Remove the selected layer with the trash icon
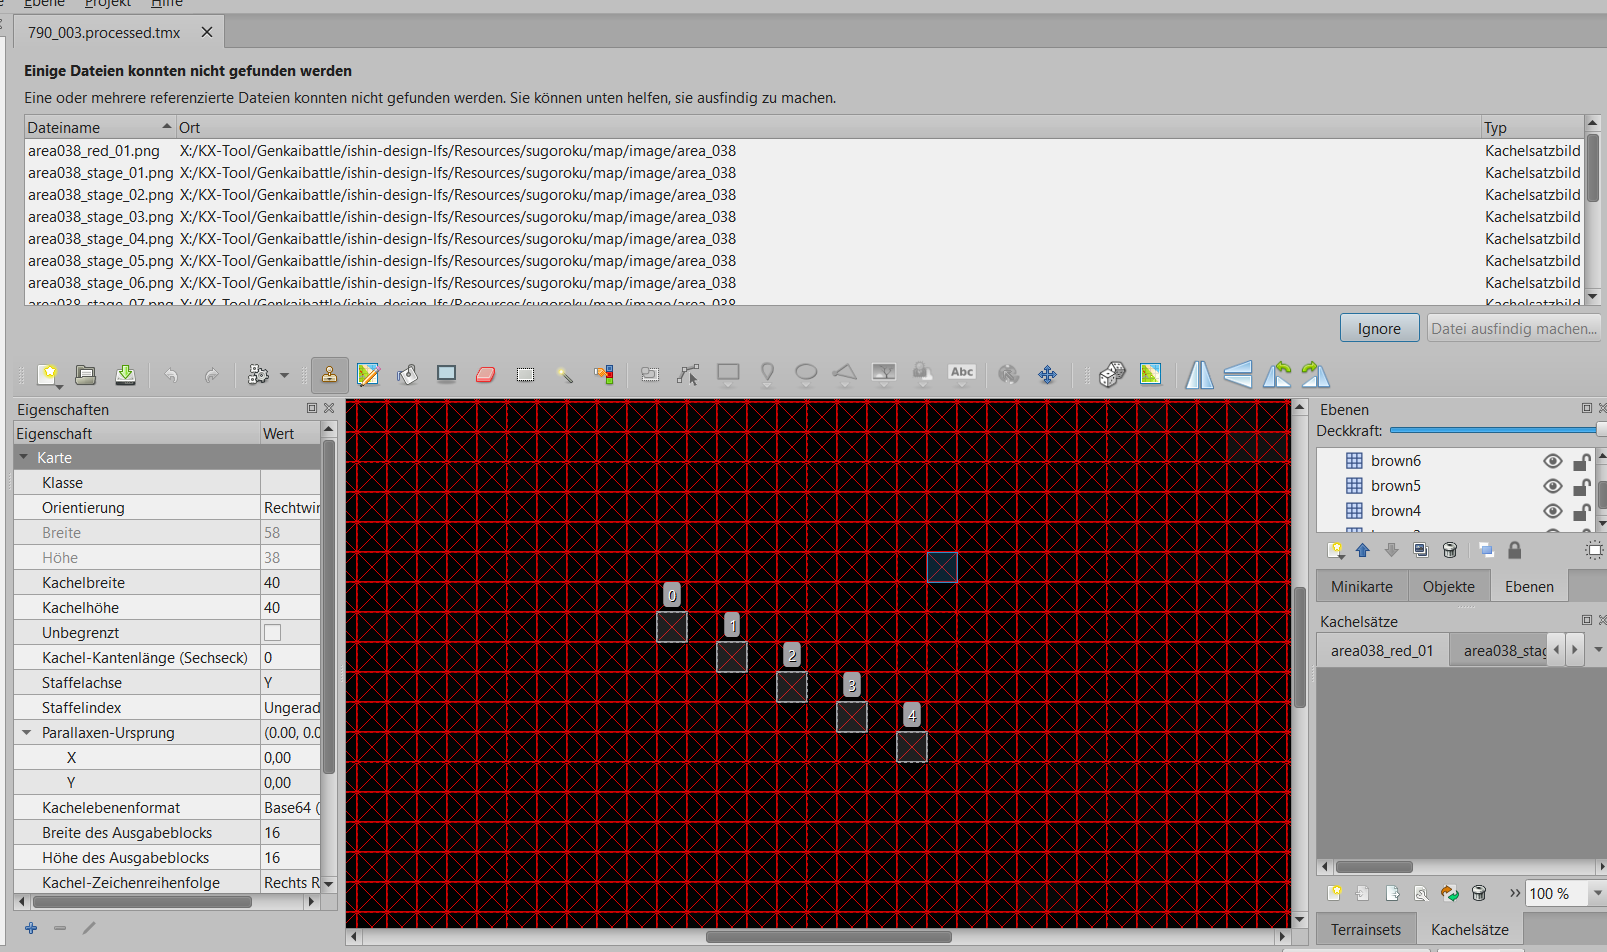The image size is (1607, 952). coord(1450,550)
